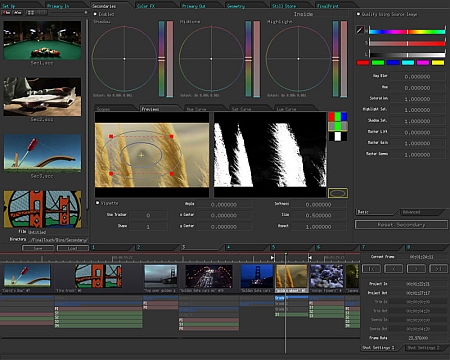
Task: Toggle the Enabled secondary radio button
Action: pos(95,14)
